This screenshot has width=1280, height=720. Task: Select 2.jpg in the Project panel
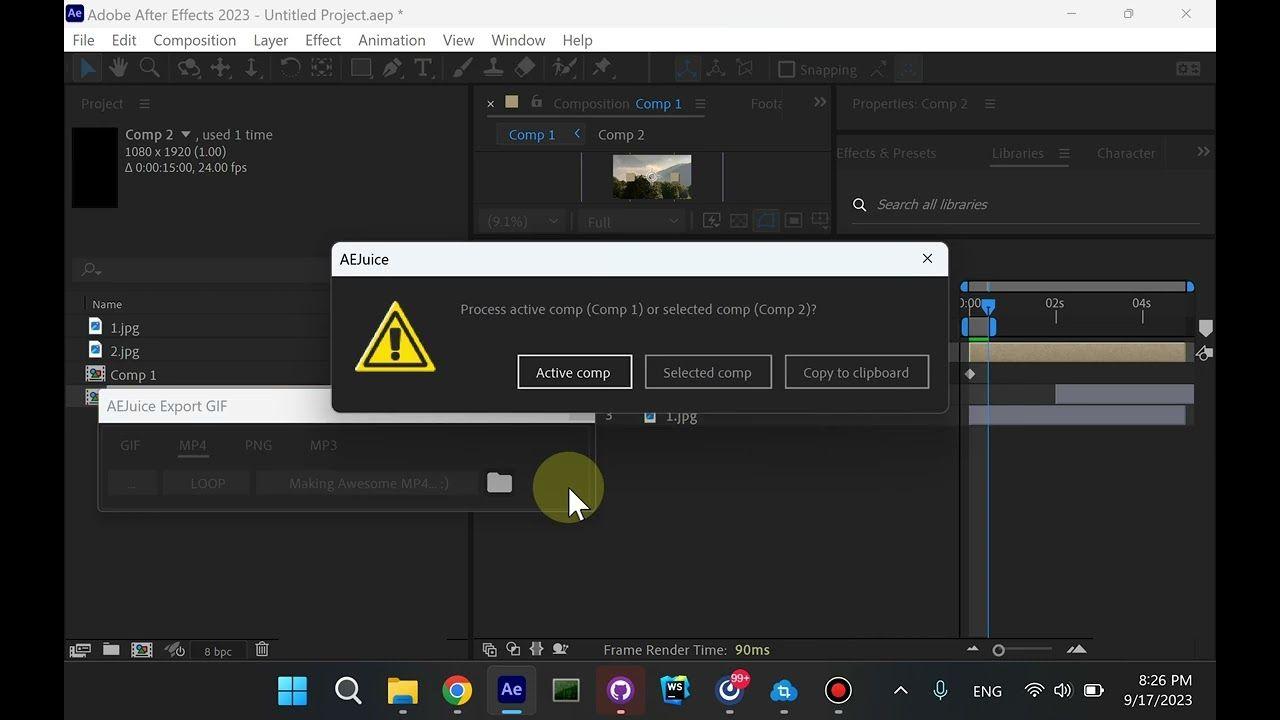(124, 351)
